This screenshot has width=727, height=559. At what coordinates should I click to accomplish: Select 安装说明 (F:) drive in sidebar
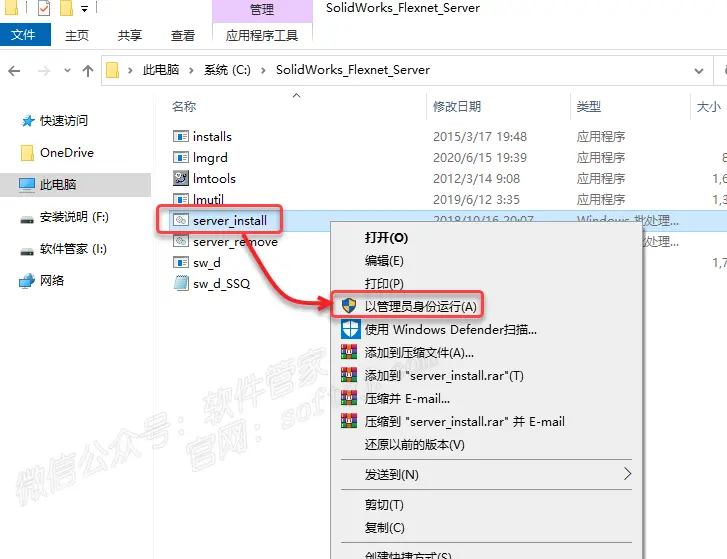74,216
